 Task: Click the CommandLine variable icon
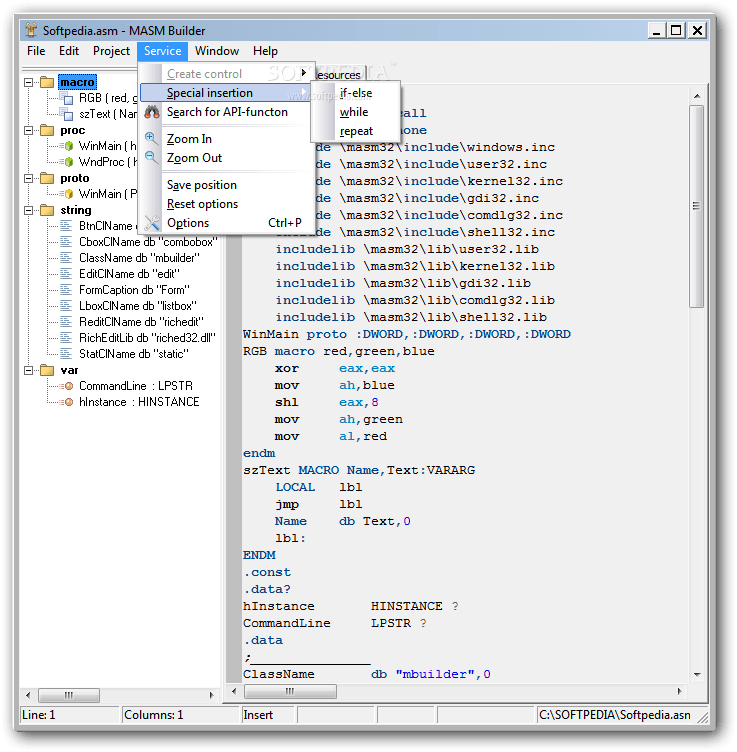pyautogui.click(x=67, y=386)
